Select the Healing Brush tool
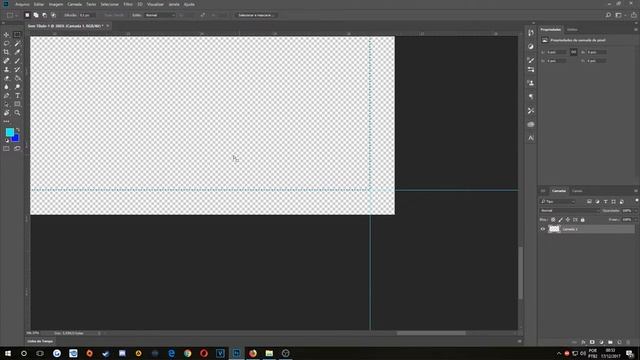The width and height of the screenshot is (640, 360). (7, 61)
